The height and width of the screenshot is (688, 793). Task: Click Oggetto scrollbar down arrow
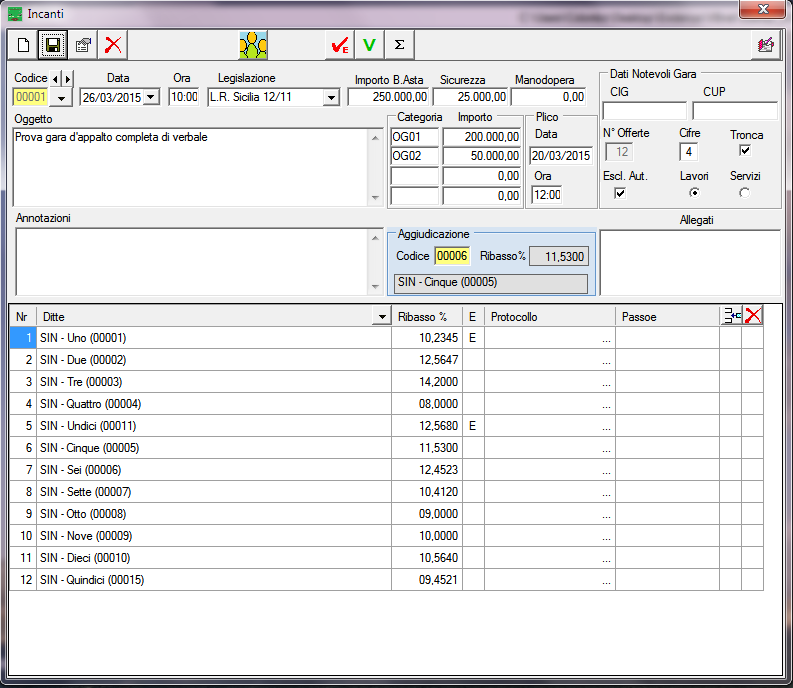[375, 197]
